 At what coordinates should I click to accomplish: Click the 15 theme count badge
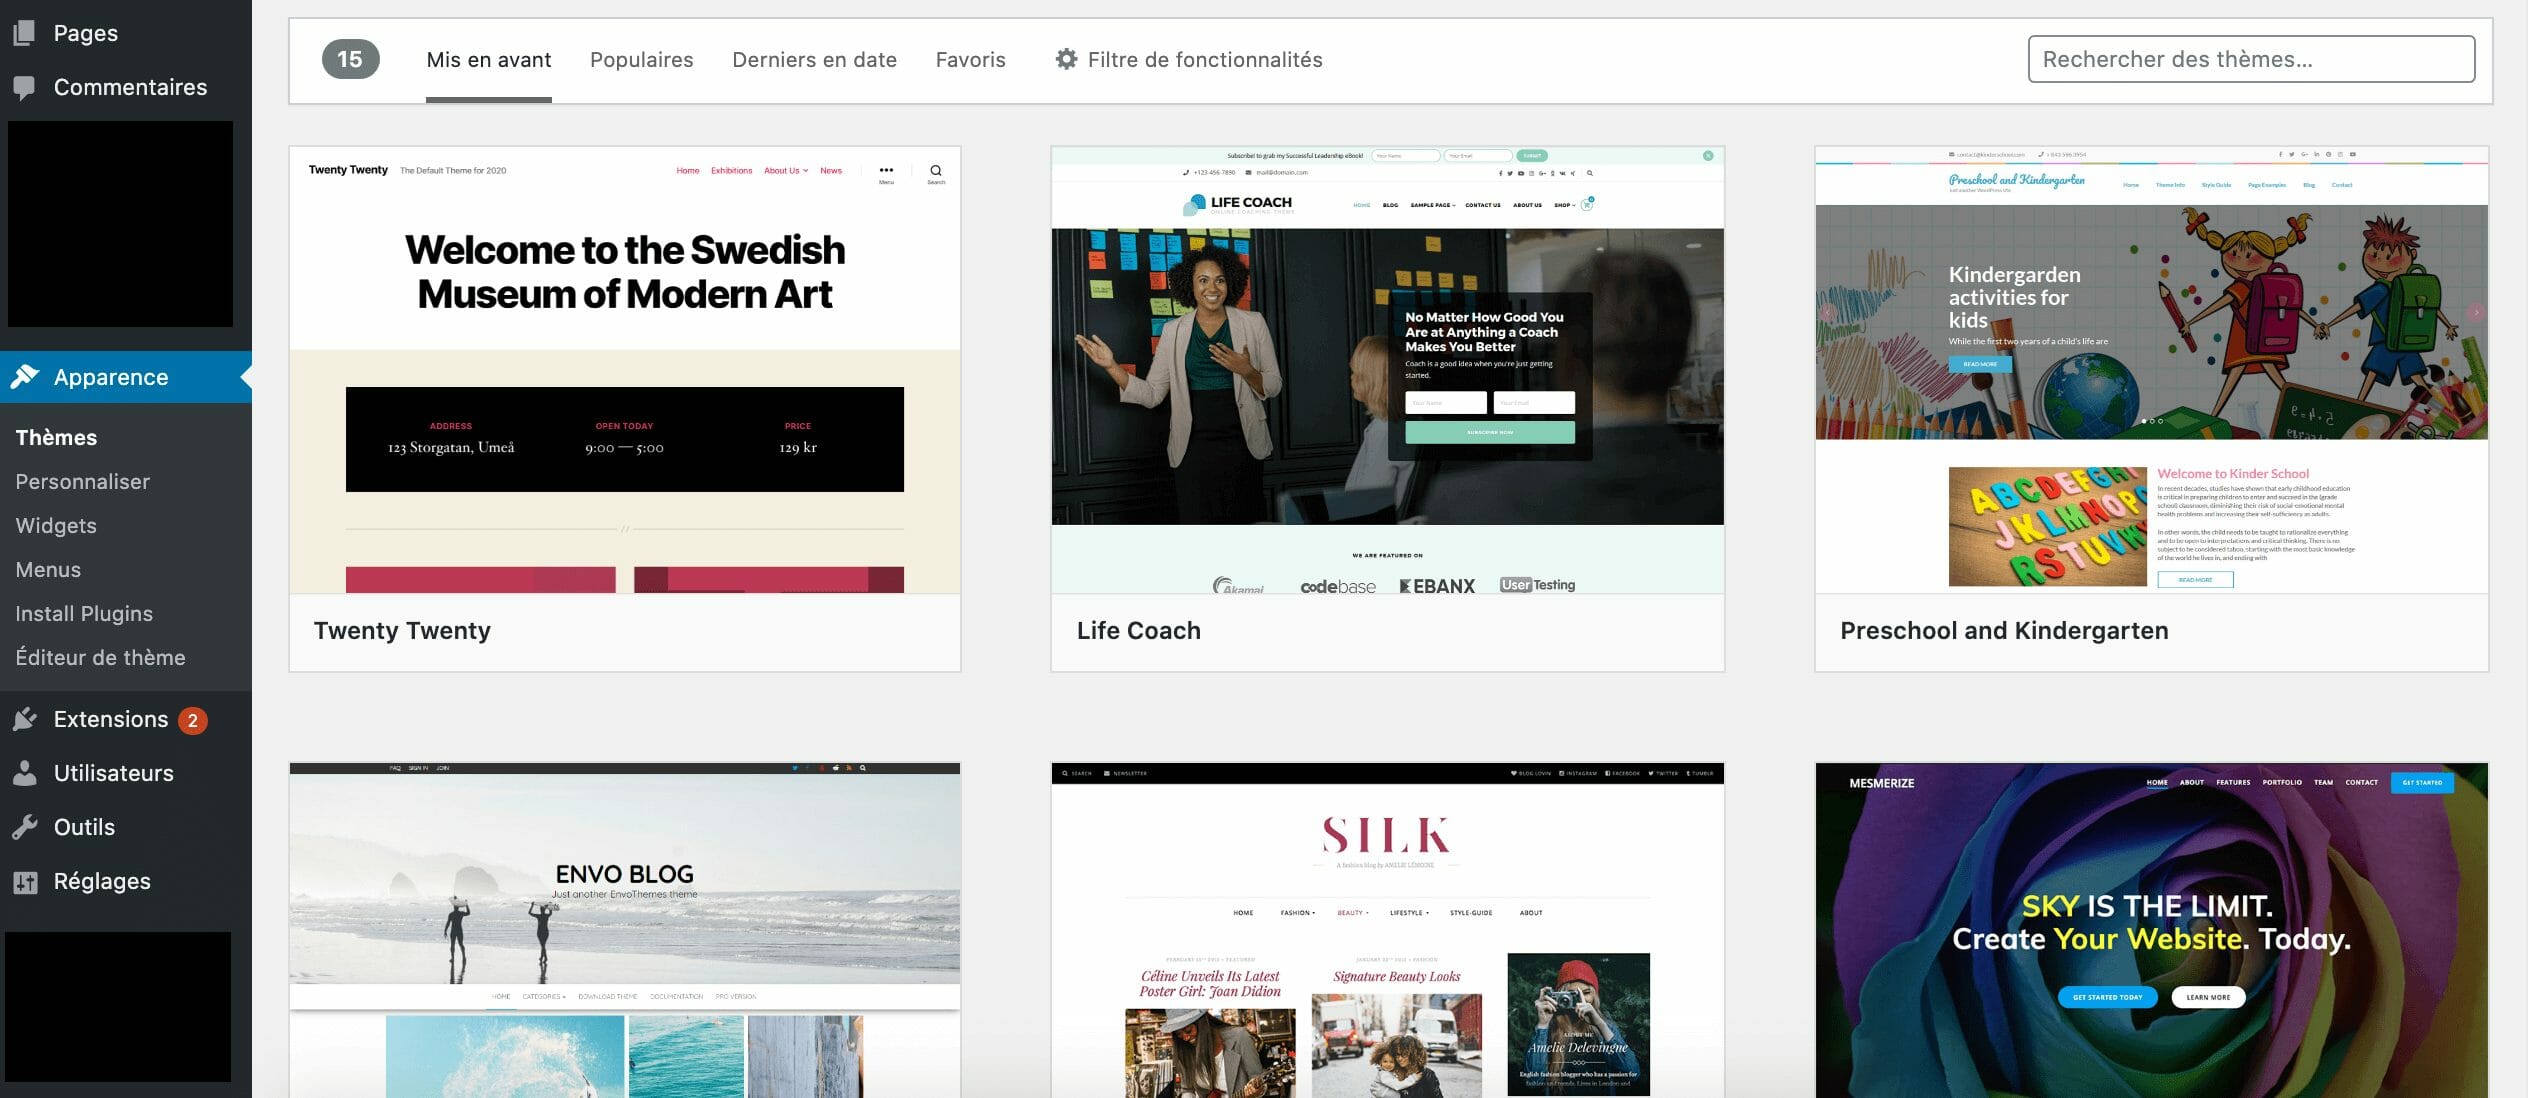point(350,60)
